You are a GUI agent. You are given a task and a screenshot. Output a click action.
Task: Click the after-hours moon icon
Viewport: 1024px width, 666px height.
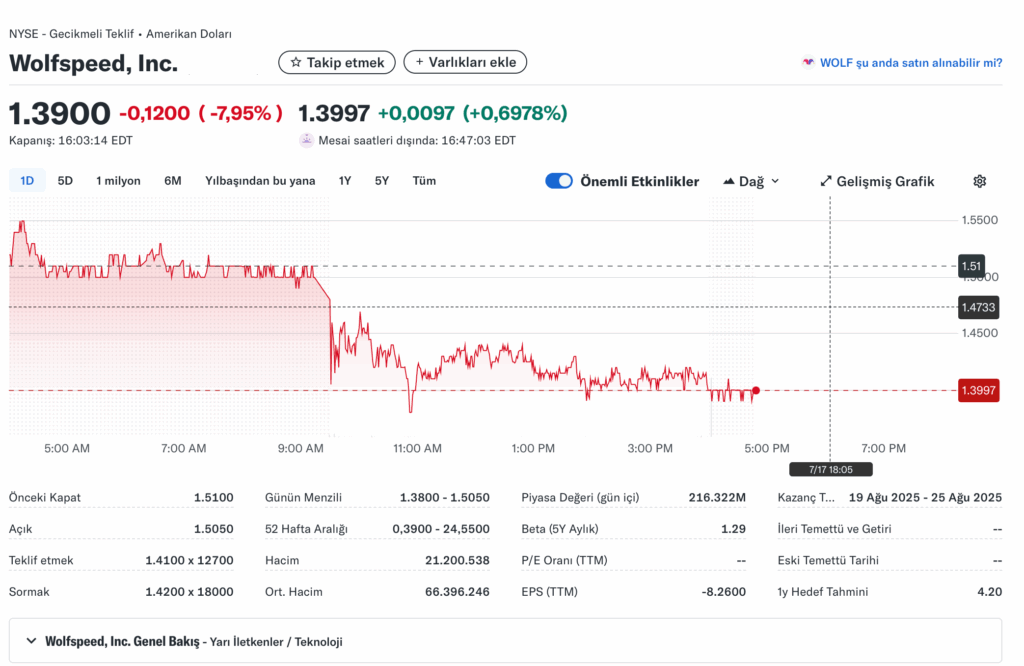click(x=306, y=140)
